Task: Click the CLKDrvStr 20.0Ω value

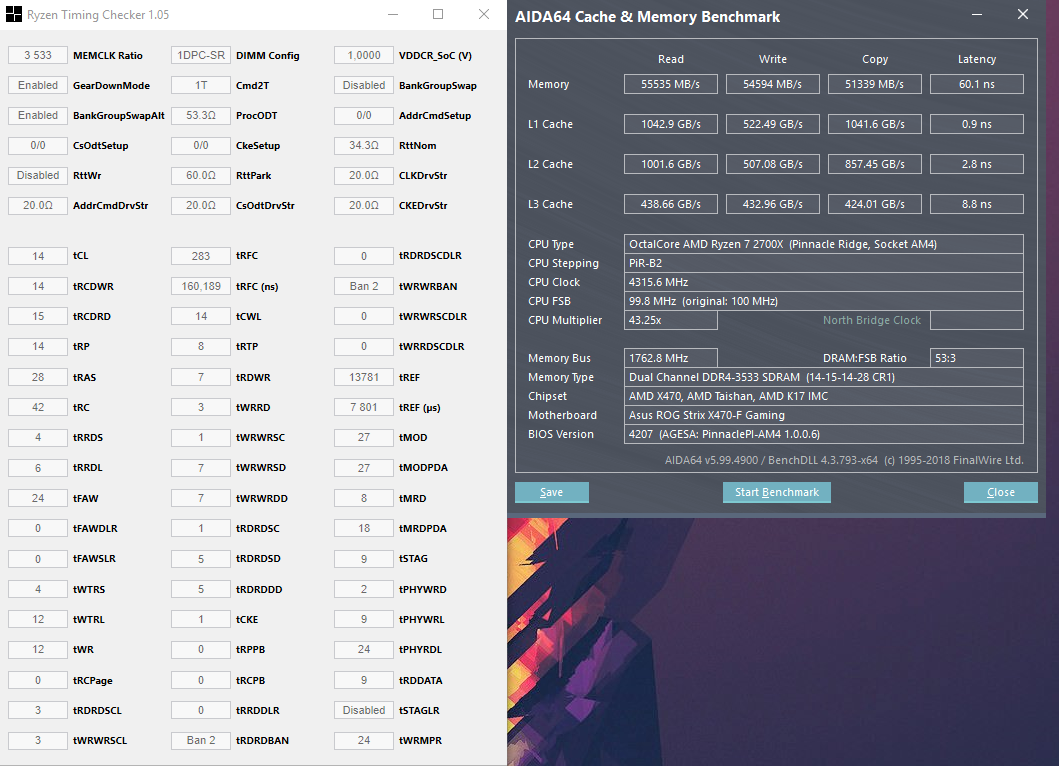Action: (x=364, y=176)
